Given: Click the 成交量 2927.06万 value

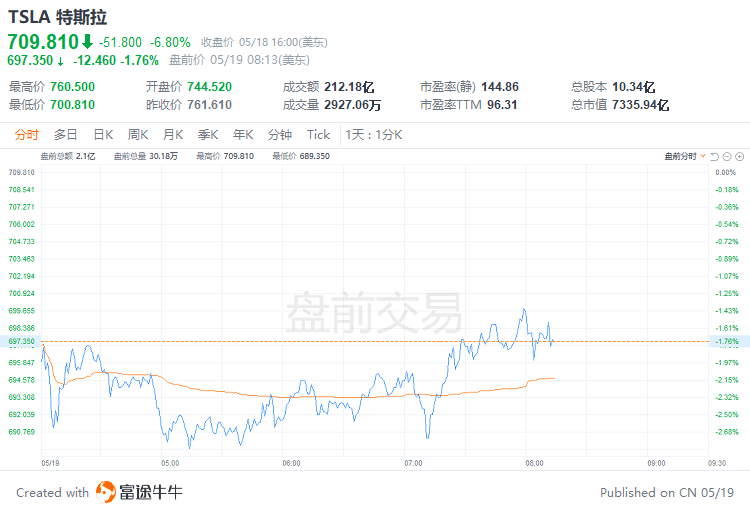Looking at the screenshot, I should [x=353, y=105].
